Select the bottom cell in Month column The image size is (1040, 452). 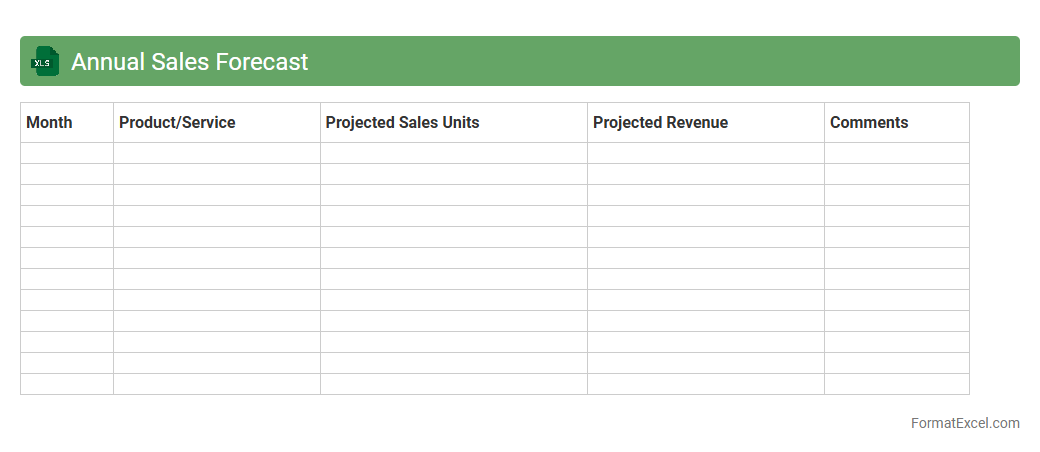[x=67, y=384]
